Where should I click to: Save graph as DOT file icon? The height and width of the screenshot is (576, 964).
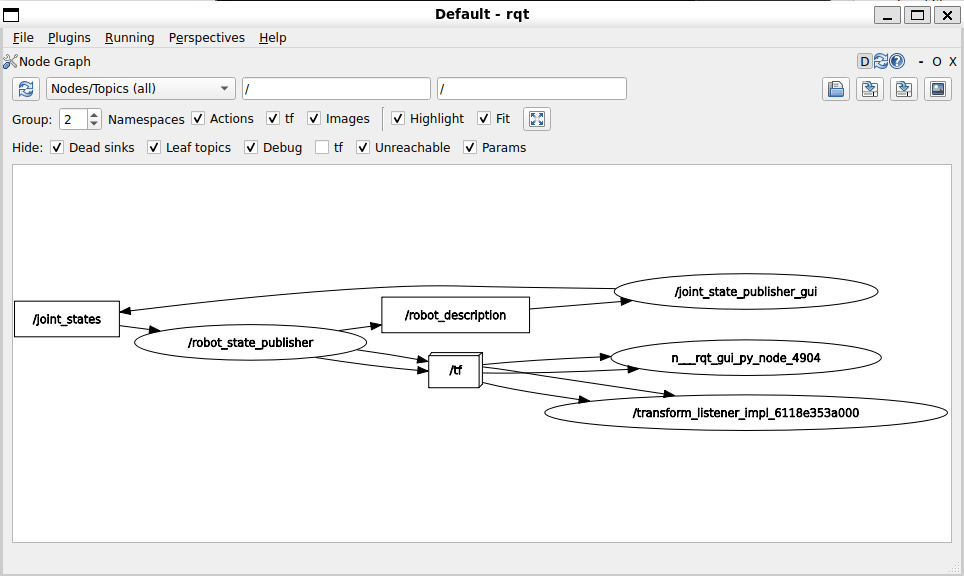(x=870, y=89)
